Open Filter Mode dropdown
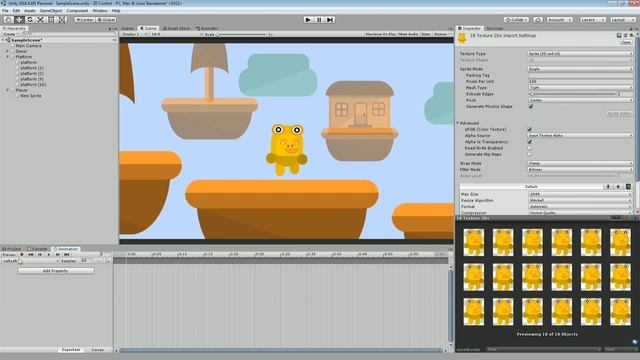The width and height of the screenshot is (640, 360). click(580, 169)
